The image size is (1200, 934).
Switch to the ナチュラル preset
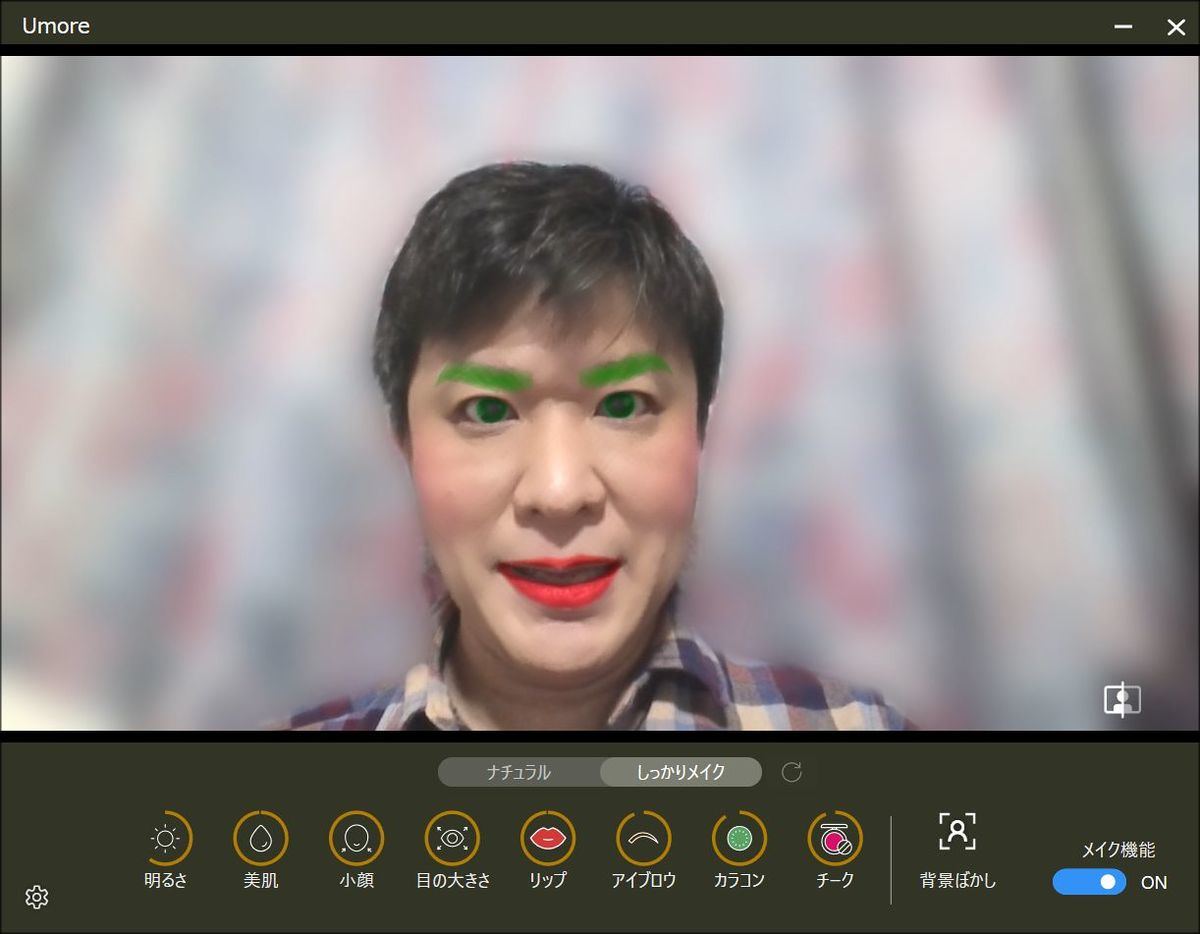519,772
